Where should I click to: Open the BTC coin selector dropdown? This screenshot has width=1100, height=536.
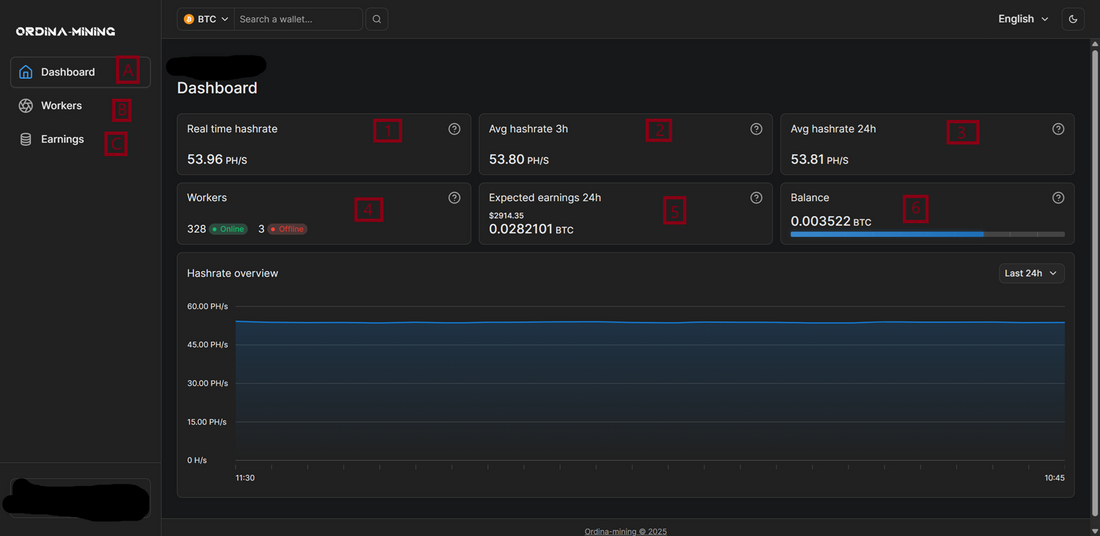click(x=206, y=20)
